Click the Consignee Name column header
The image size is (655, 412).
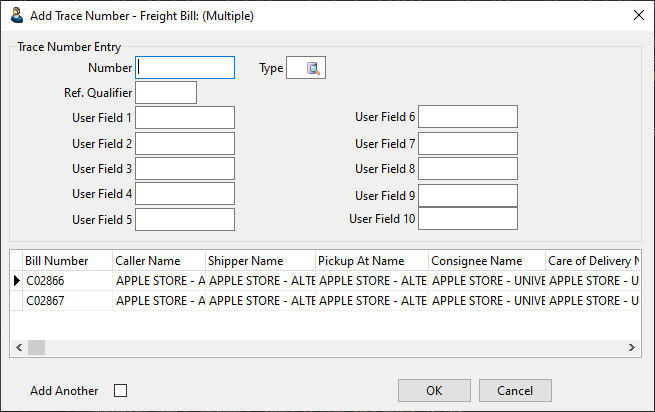click(x=486, y=261)
